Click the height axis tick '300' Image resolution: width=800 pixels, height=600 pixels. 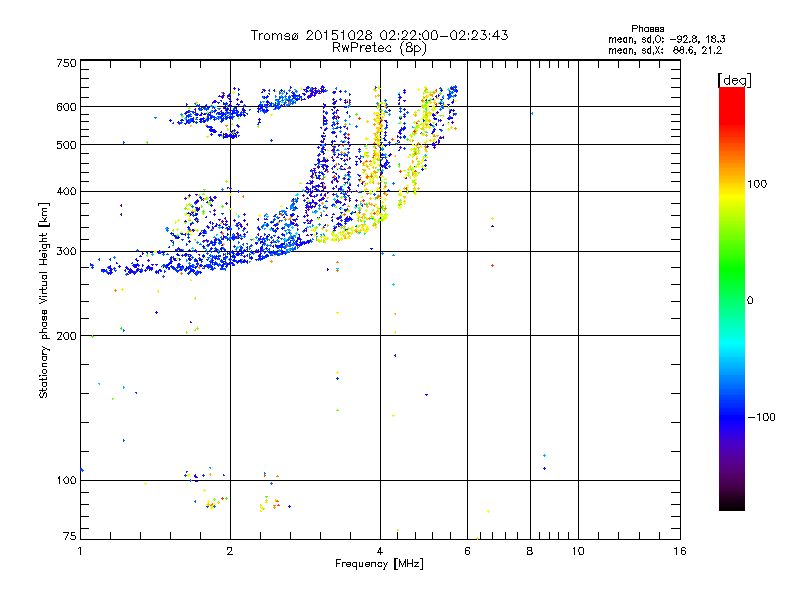(66, 251)
